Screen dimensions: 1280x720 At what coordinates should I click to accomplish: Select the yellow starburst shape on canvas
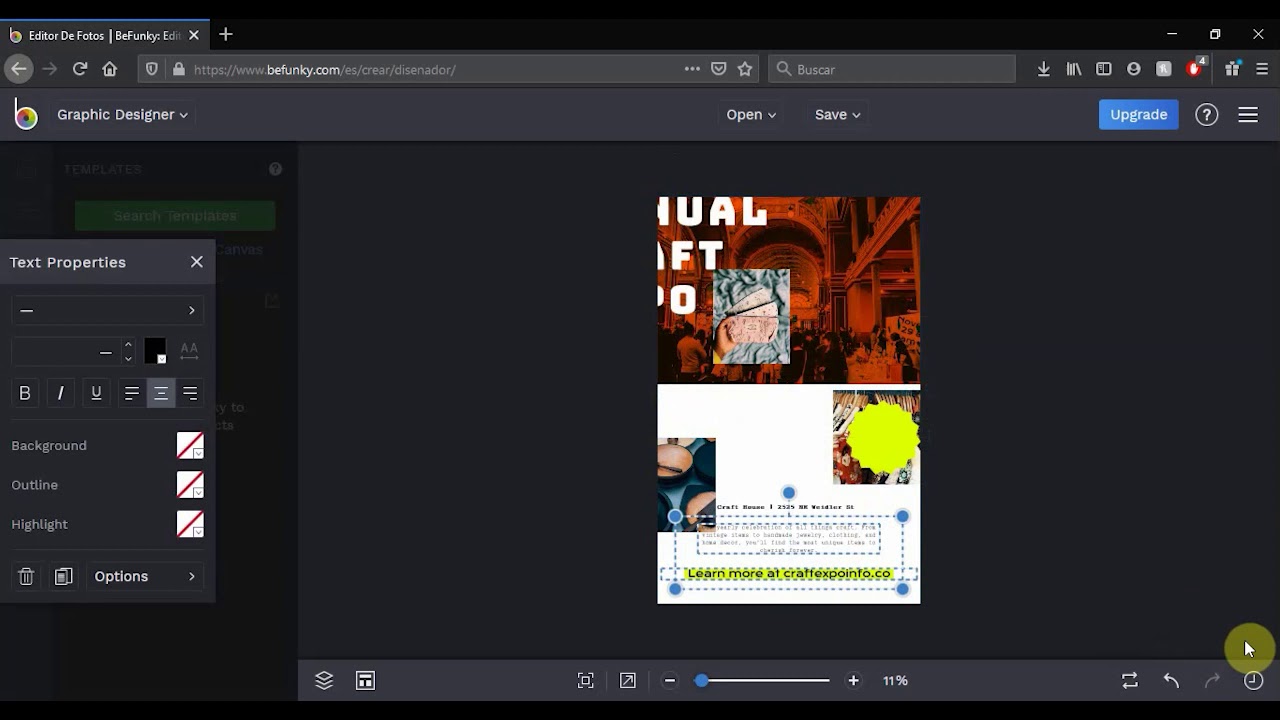coord(882,436)
